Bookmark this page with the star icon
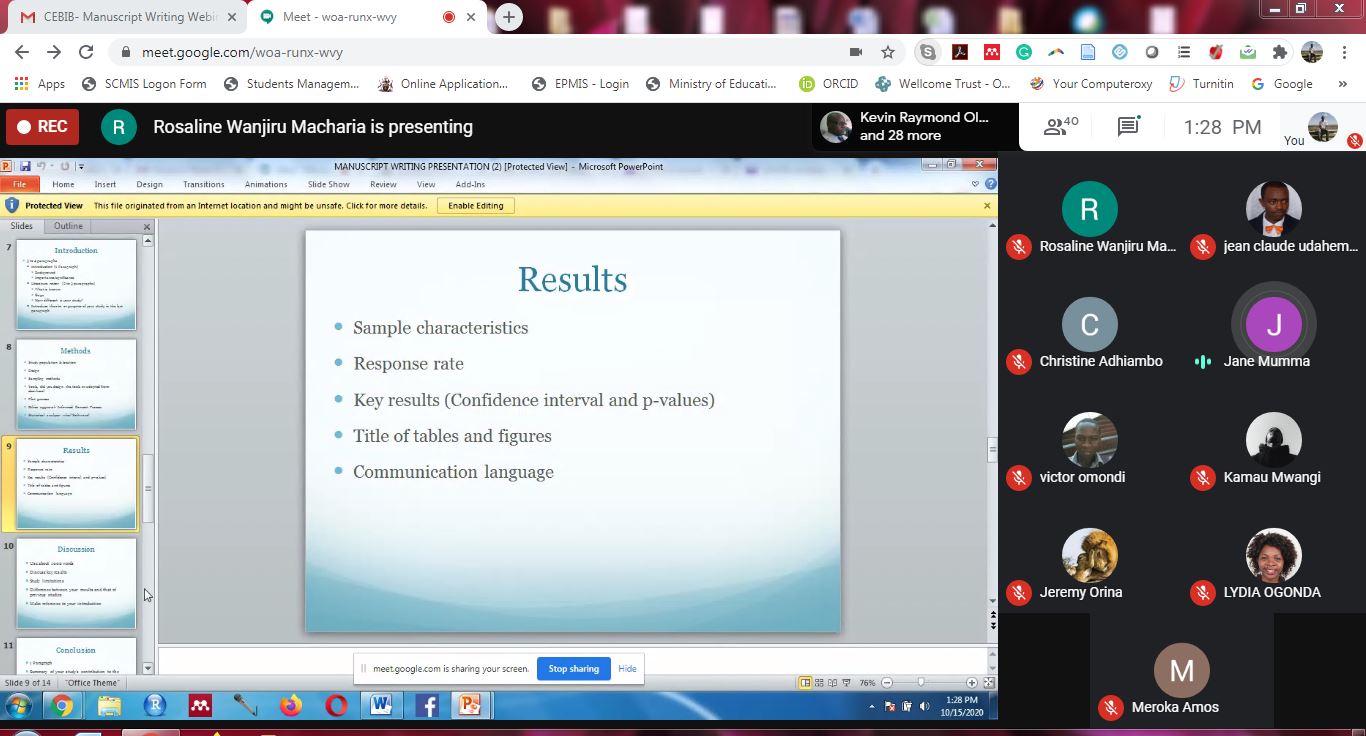This screenshot has width=1366, height=736. click(x=887, y=52)
